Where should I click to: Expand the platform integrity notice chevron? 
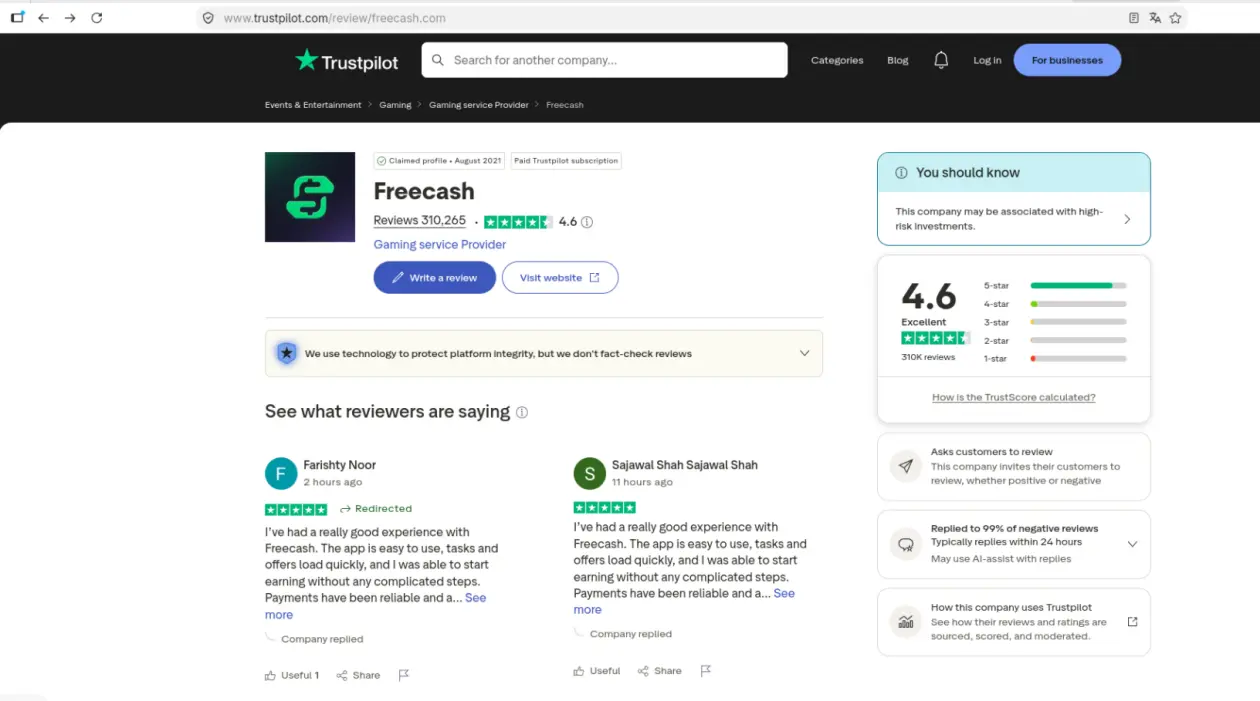804,353
